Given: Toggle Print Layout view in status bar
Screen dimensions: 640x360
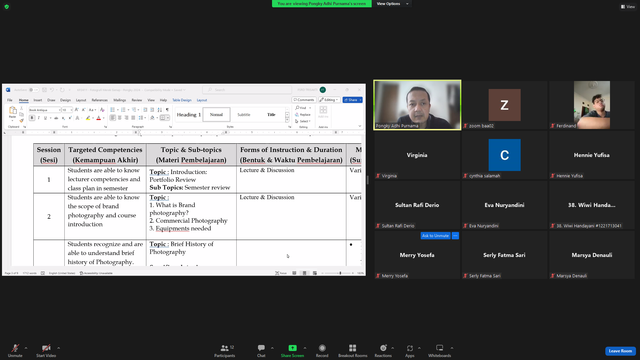Looking at the screenshot, I should pos(304,273).
